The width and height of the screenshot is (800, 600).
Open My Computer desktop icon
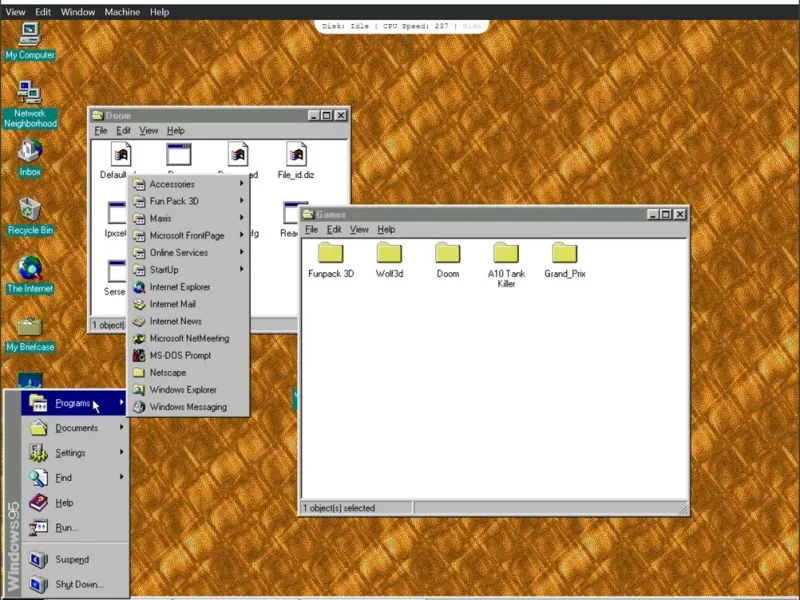point(30,42)
